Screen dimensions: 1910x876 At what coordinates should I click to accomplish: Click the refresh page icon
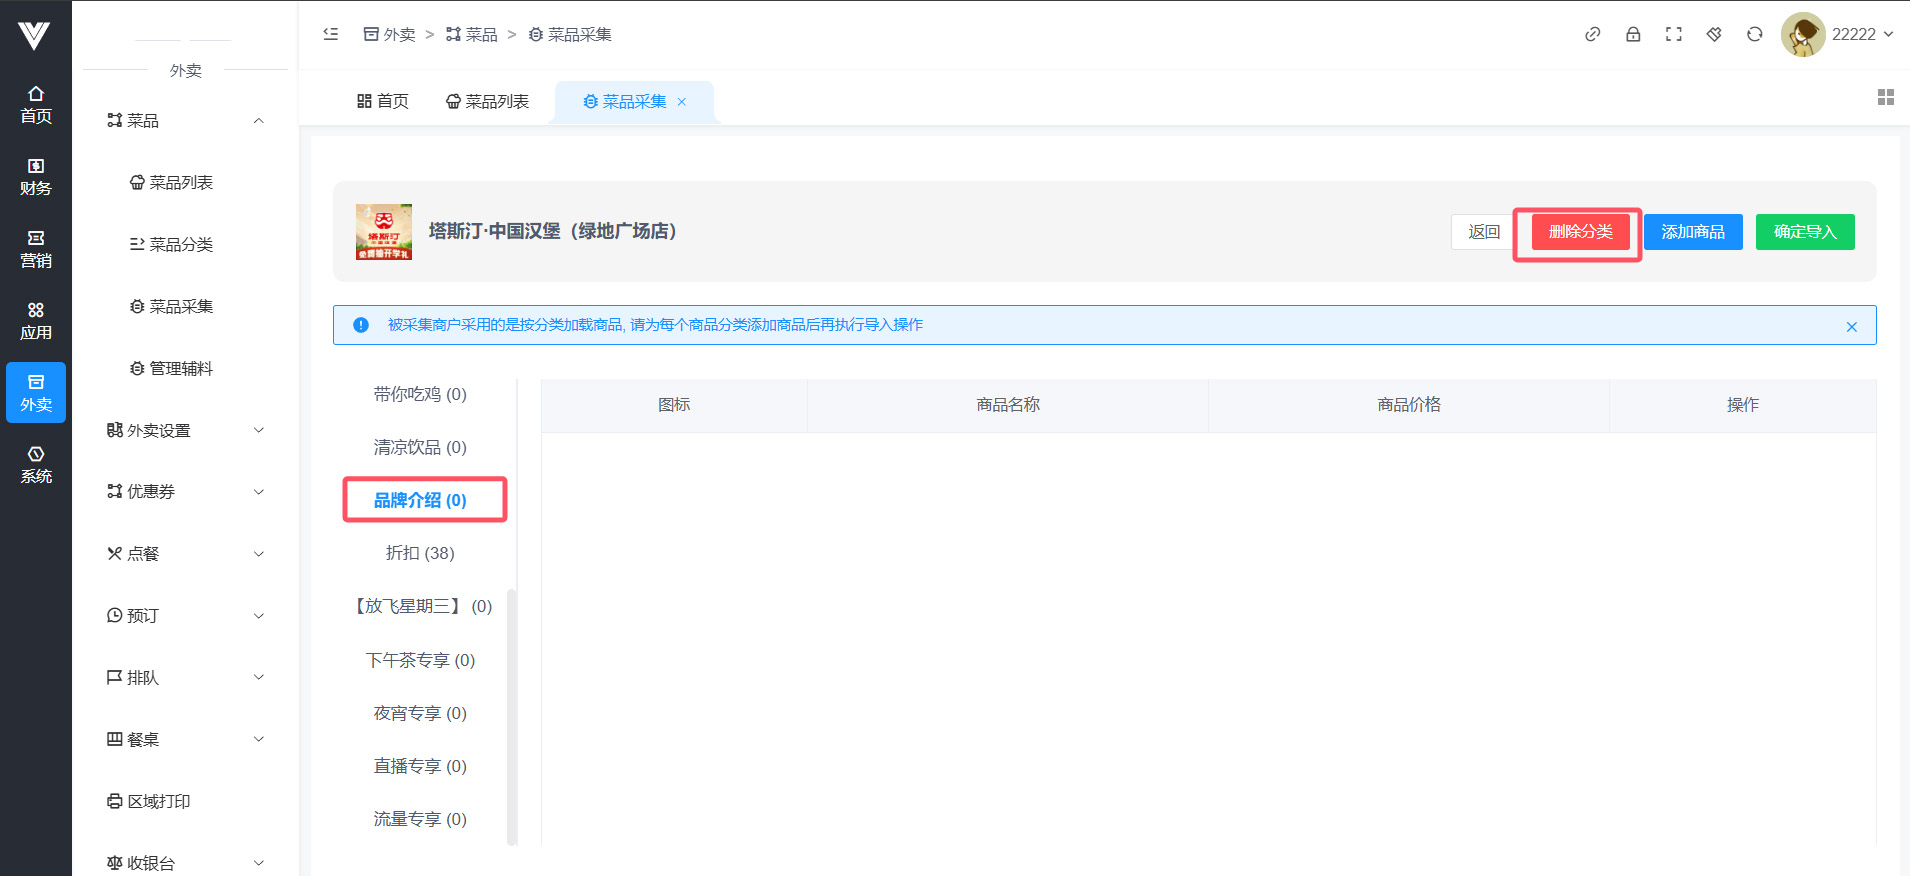click(x=1754, y=34)
